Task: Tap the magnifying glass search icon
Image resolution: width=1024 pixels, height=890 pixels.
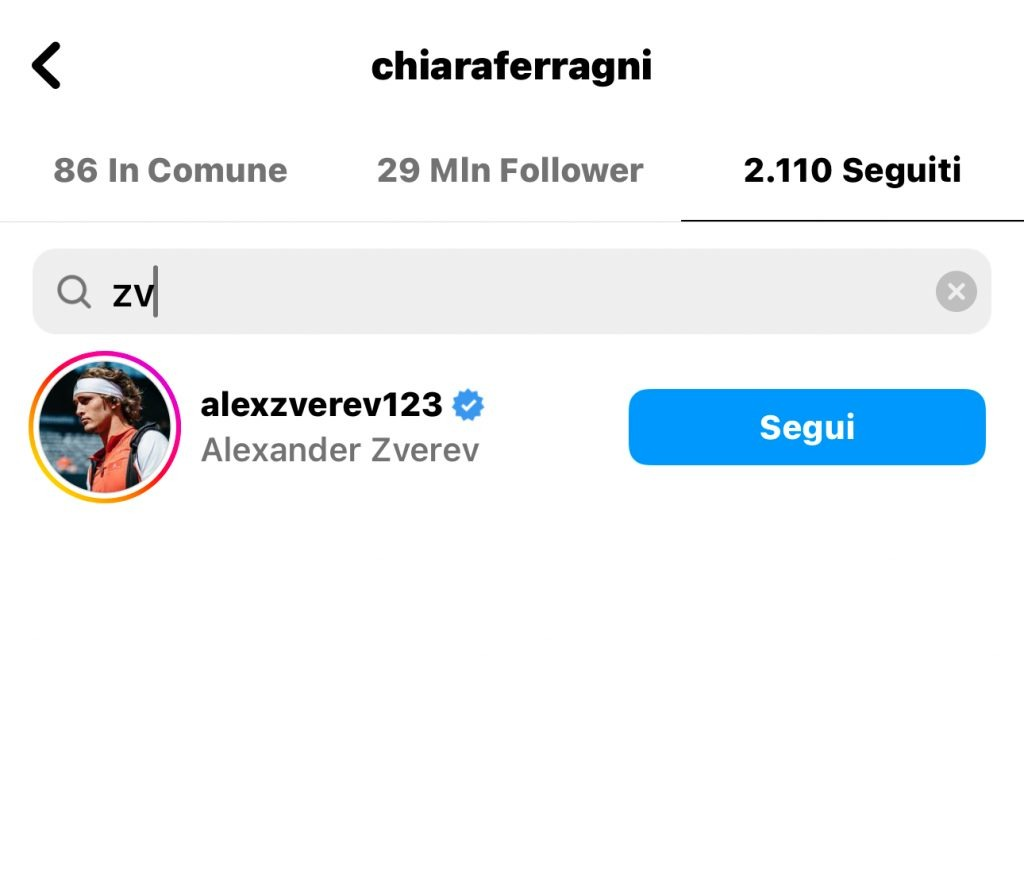Action: [x=74, y=291]
